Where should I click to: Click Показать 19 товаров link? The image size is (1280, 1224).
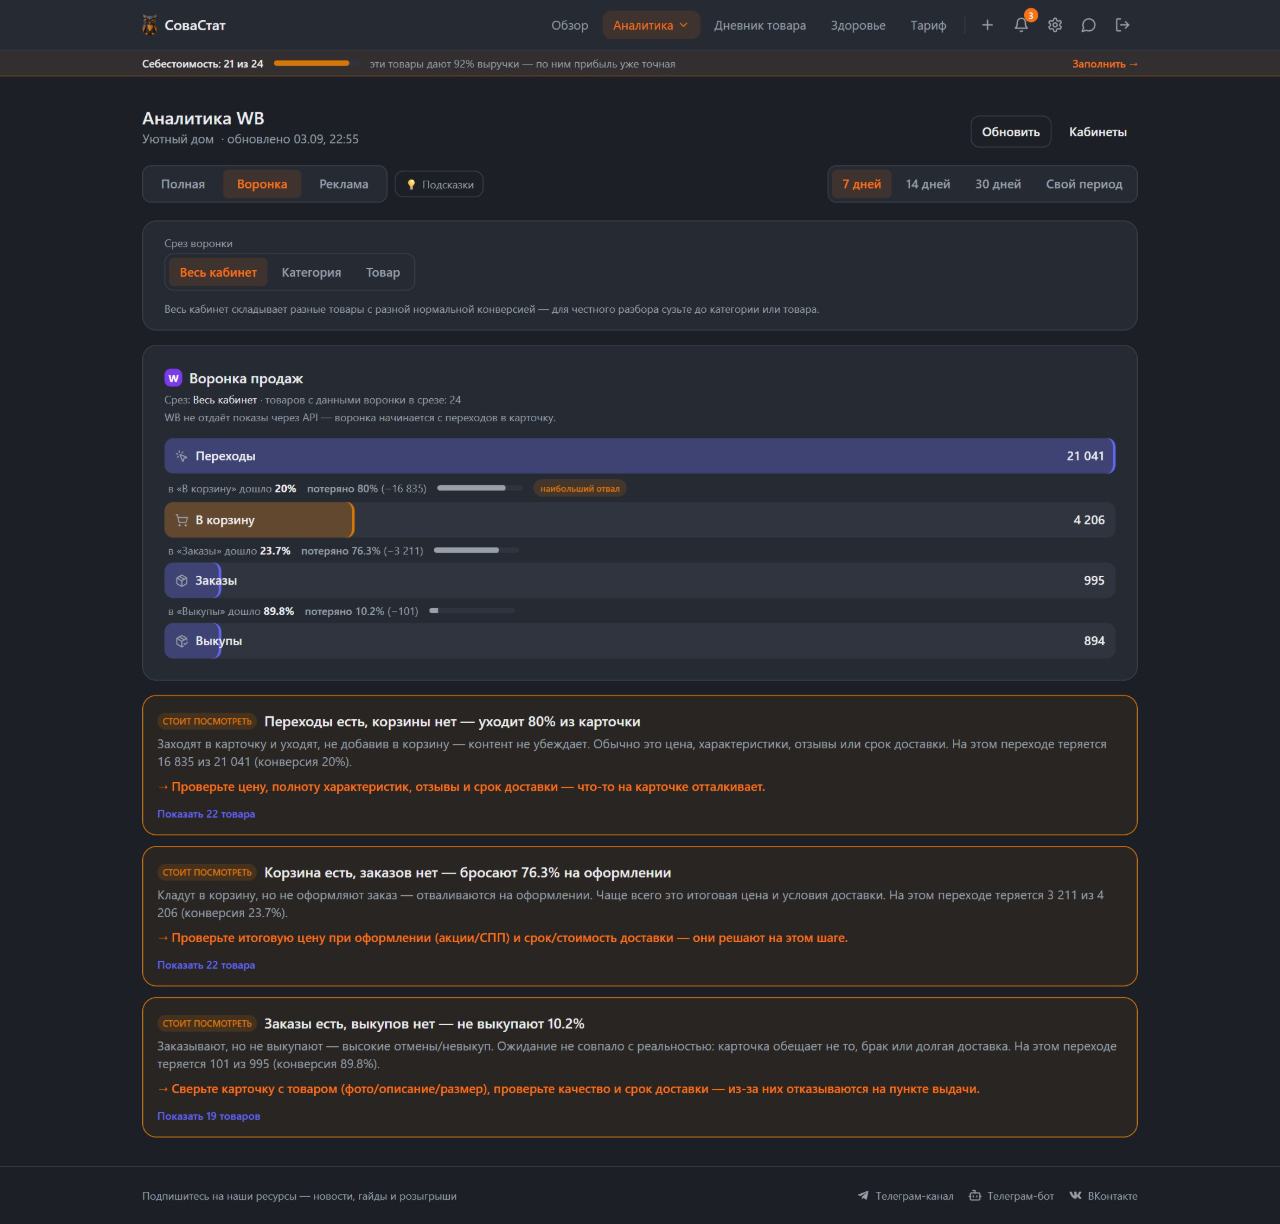click(x=208, y=1116)
